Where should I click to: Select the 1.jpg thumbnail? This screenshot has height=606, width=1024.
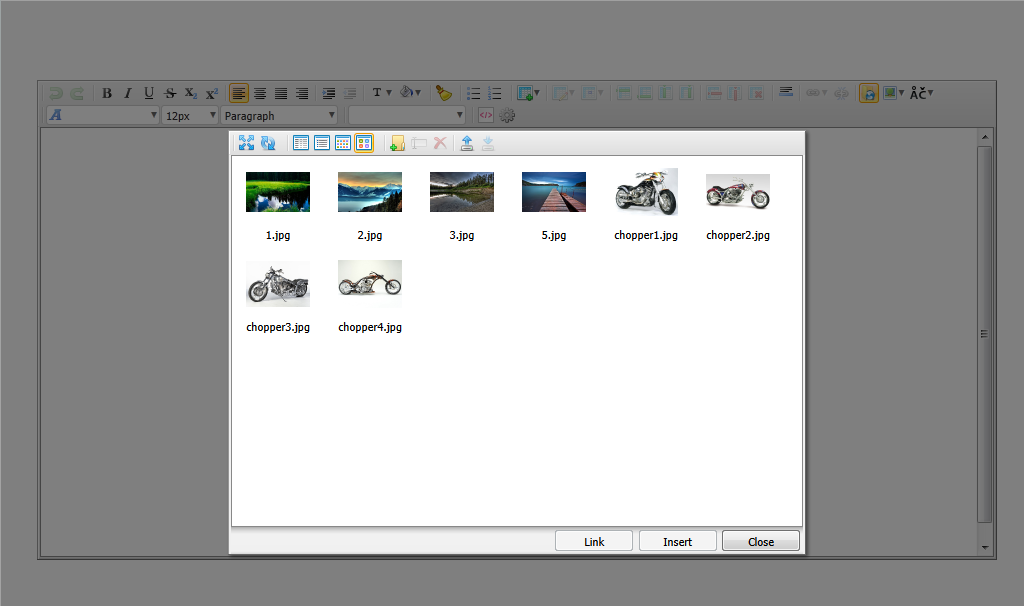[x=278, y=192]
